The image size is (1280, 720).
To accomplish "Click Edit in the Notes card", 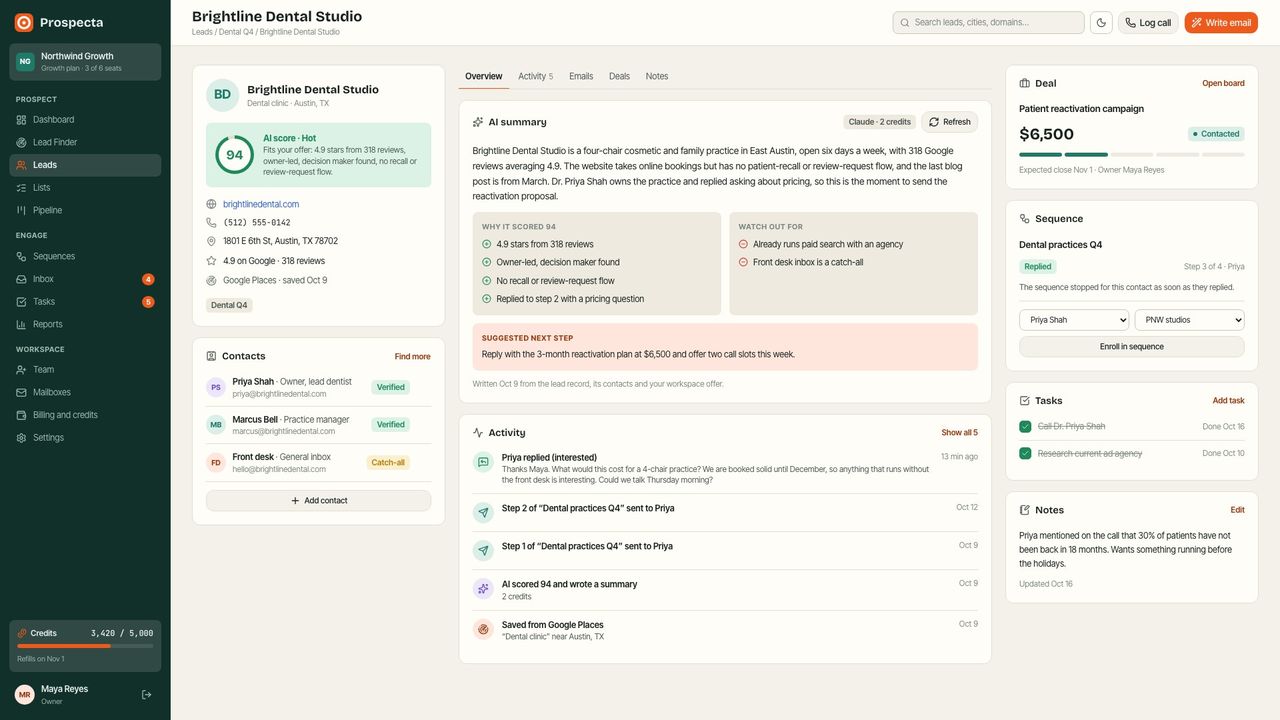I will click(x=1238, y=510).
